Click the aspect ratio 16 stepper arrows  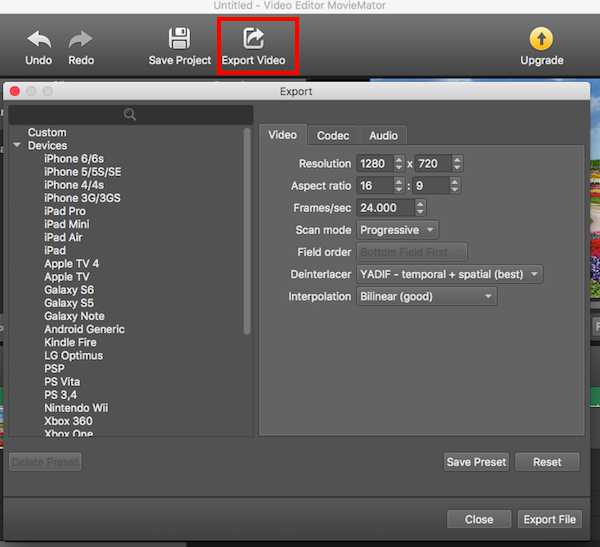coord(399,186)
